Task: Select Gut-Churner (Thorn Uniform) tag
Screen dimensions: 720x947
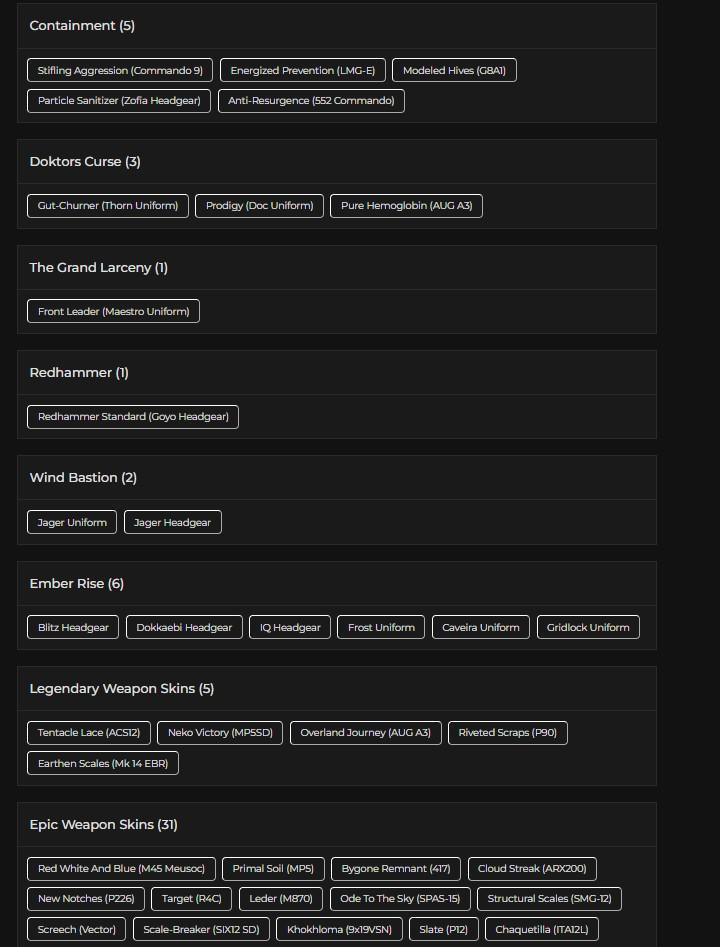Action: coord(108,206)
